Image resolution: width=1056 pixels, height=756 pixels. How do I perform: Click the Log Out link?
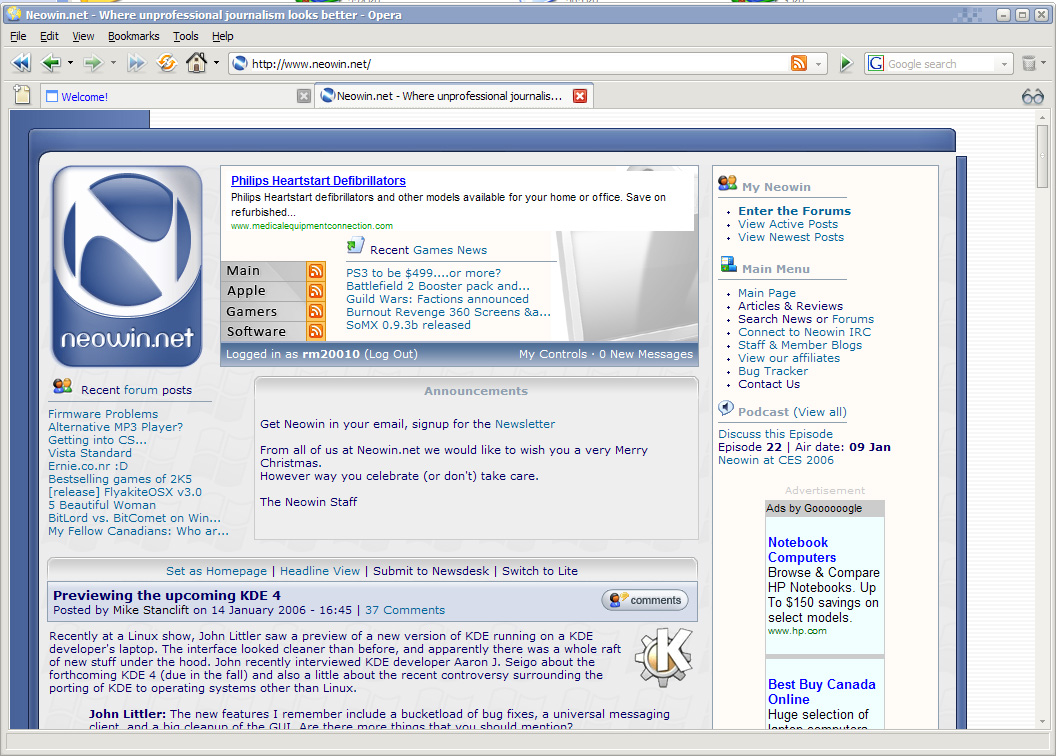pos(391,354)
